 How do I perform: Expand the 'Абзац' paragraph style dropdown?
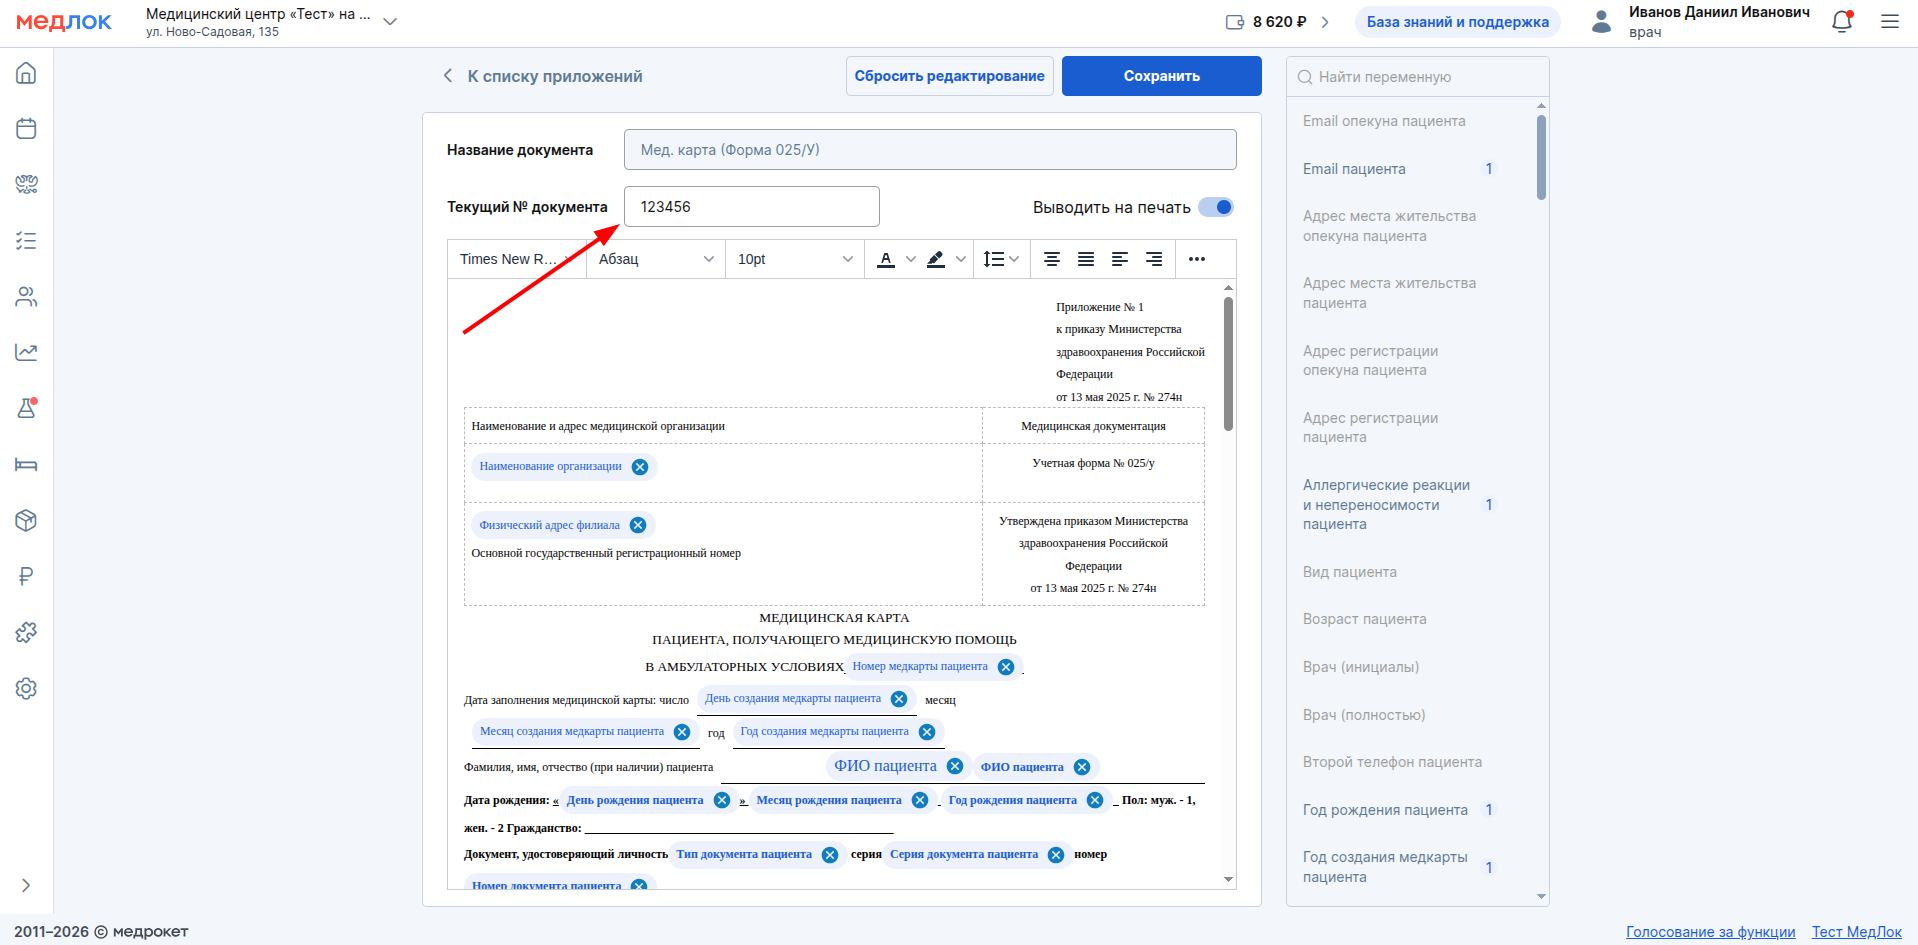coord(656,259)
